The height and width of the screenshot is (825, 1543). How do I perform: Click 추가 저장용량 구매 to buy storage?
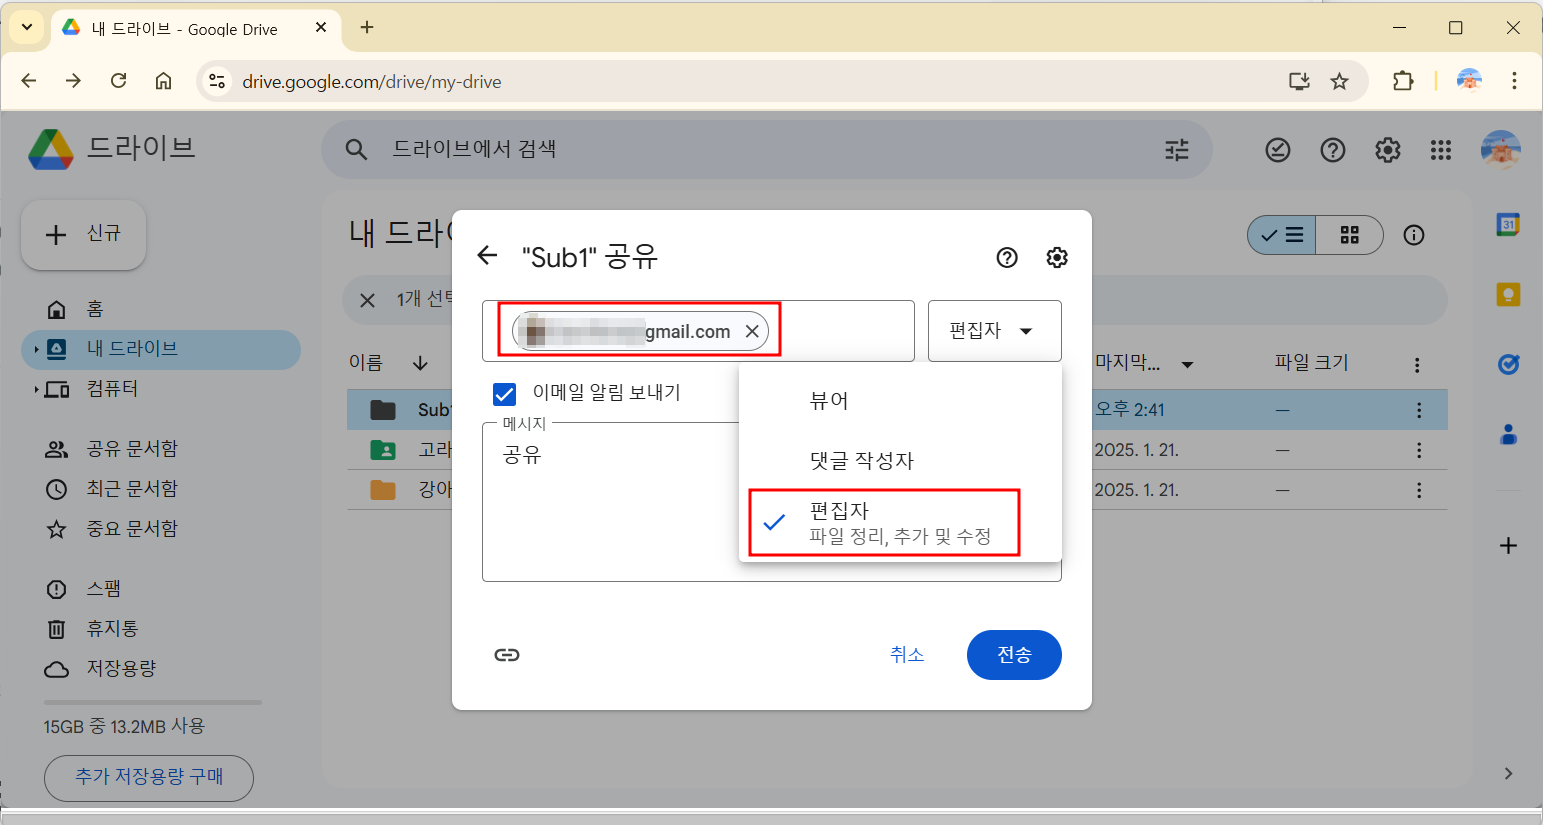point(148,778)
